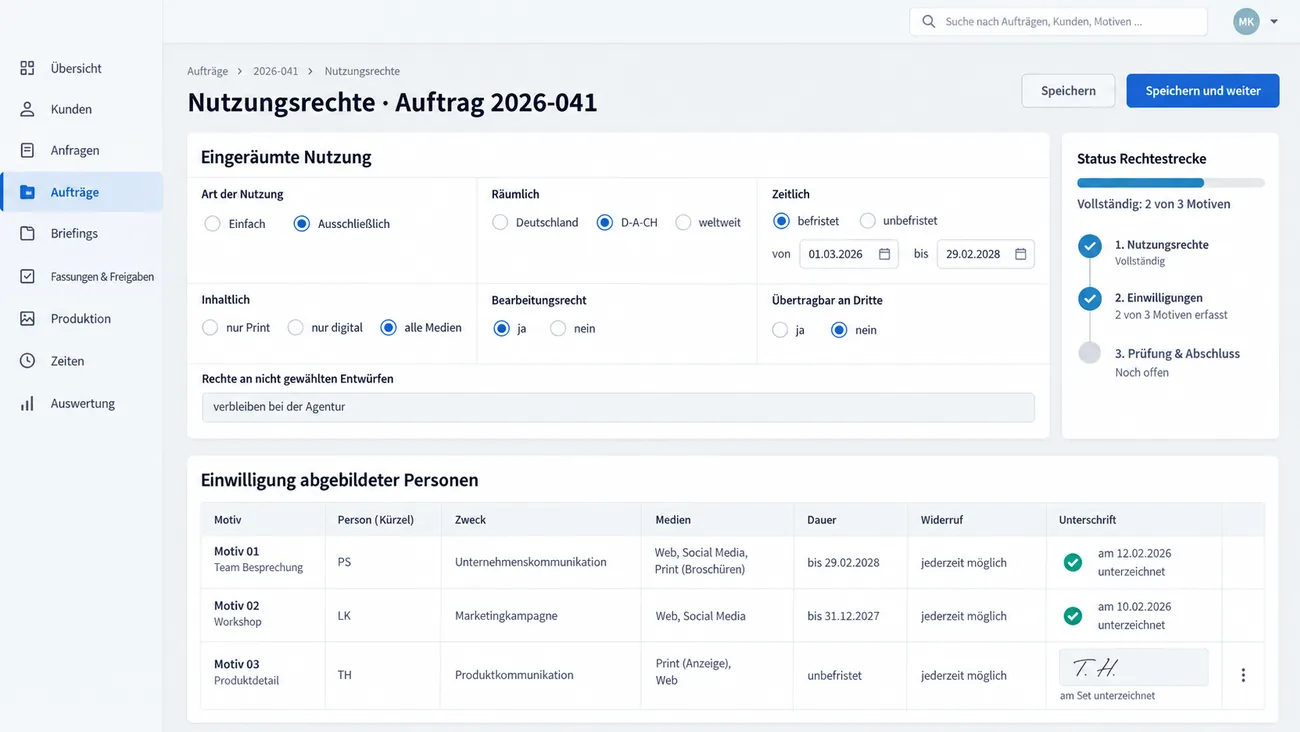Choose Deutschland as territory
This screenshot has height=732, width=1300.
pyautogui.click(x=500, y=223)
